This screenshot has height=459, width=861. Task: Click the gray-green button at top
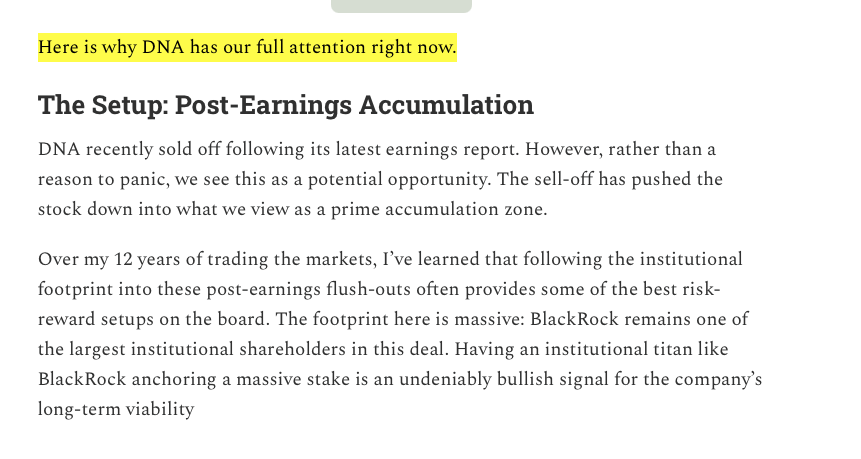click(x=401, y=5)
